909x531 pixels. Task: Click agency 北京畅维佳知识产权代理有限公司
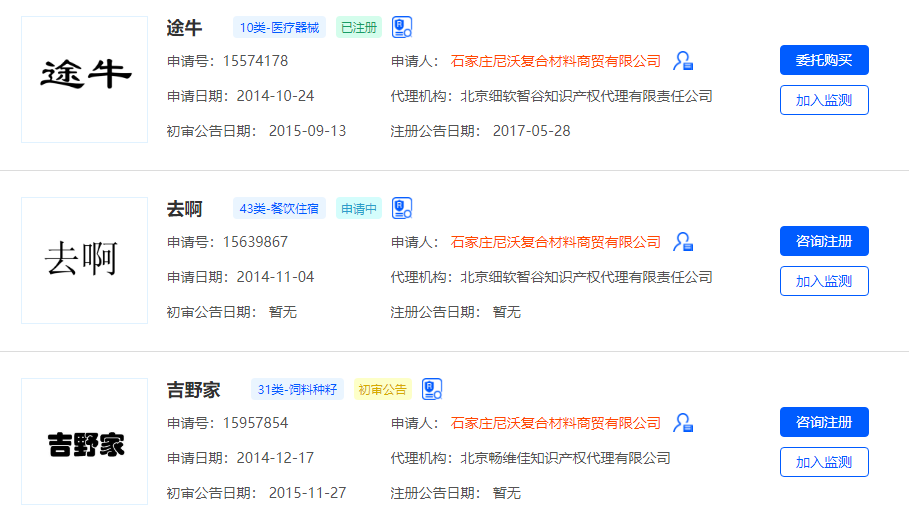[x=565, y=458]
